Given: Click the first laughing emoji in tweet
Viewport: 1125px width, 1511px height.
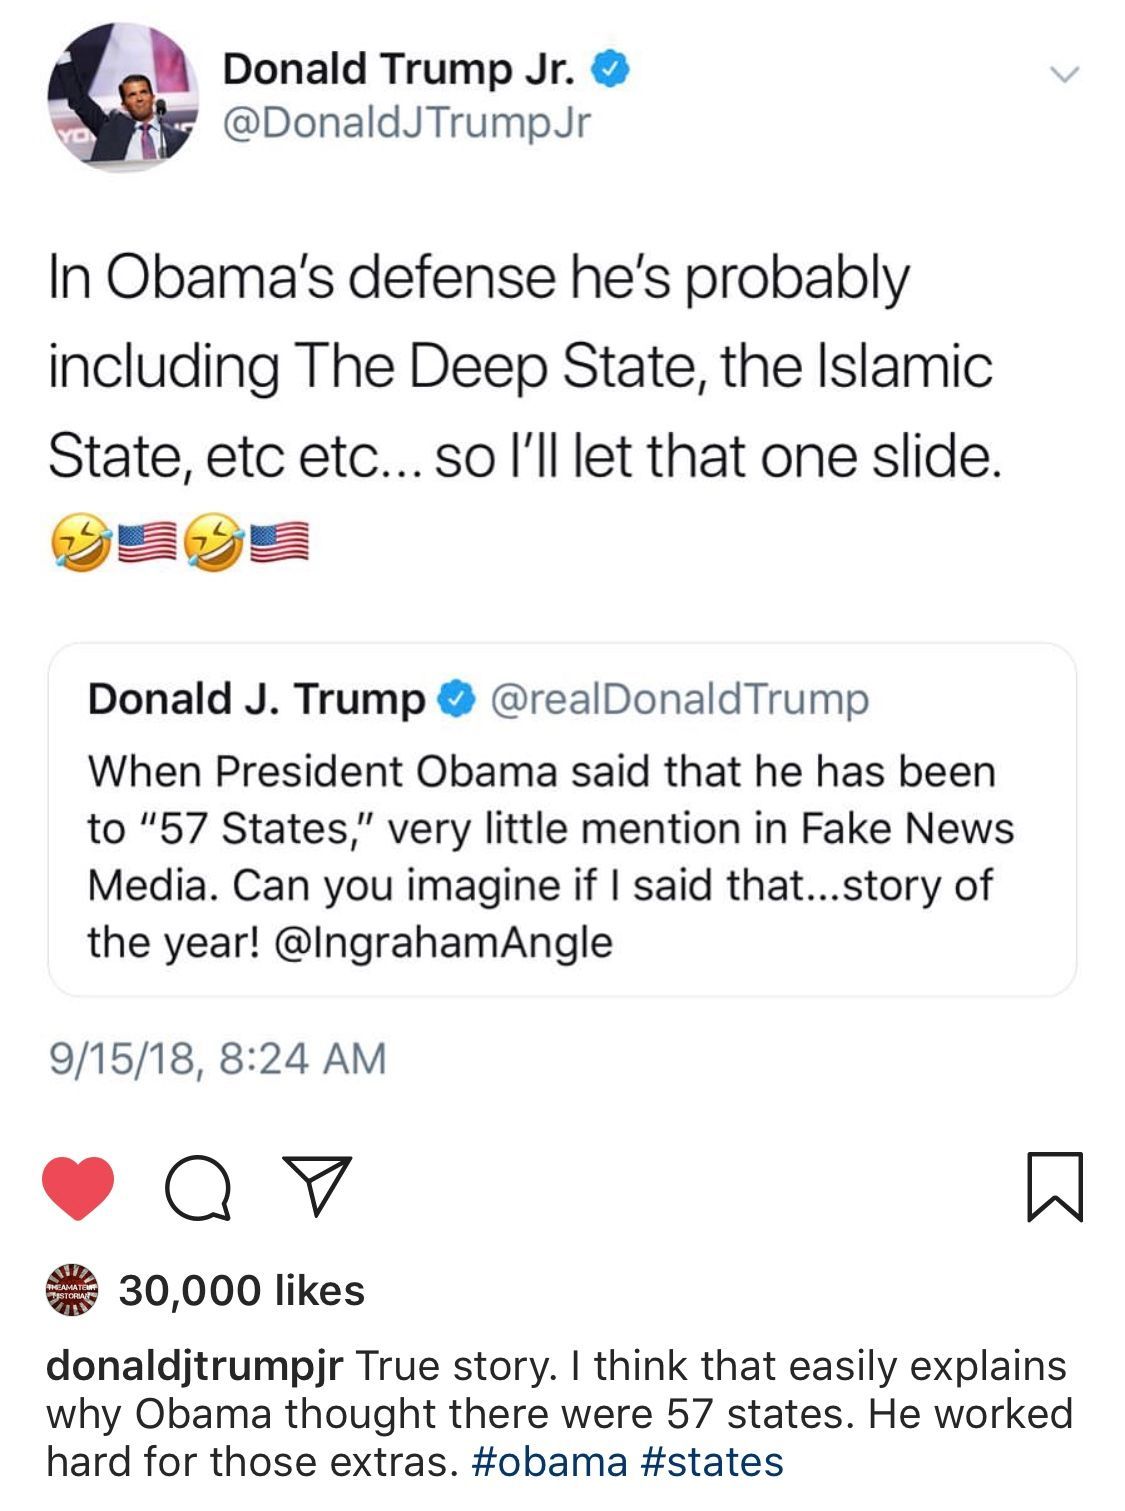Looking at the screenshot, I should pos(78,547).
